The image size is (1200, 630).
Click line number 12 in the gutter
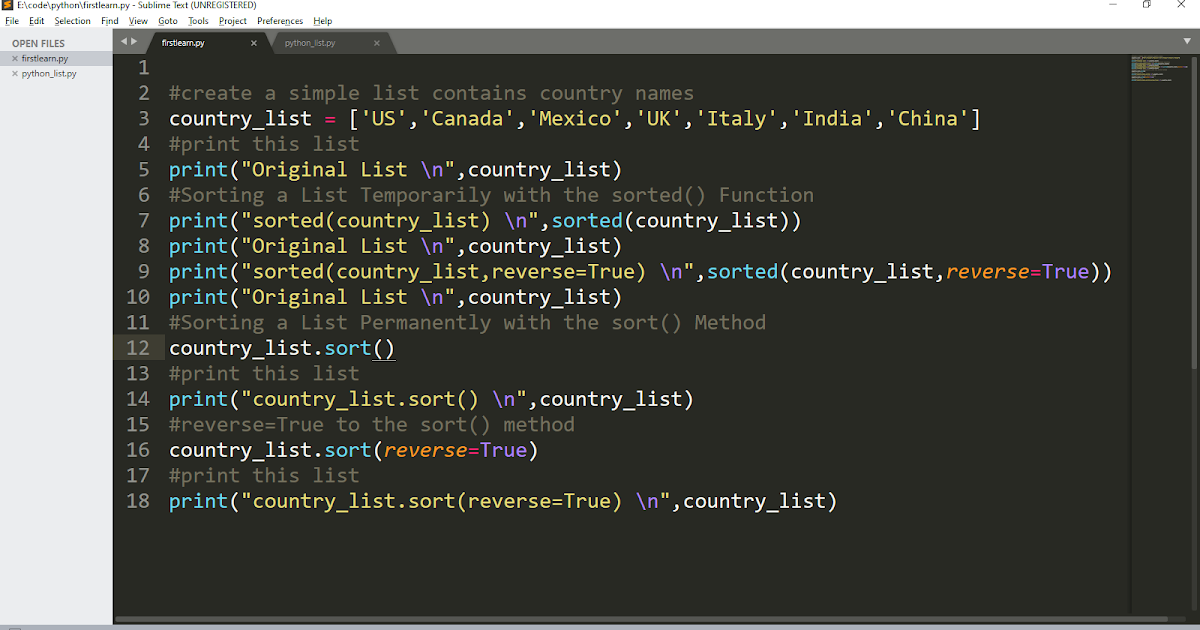137,347
